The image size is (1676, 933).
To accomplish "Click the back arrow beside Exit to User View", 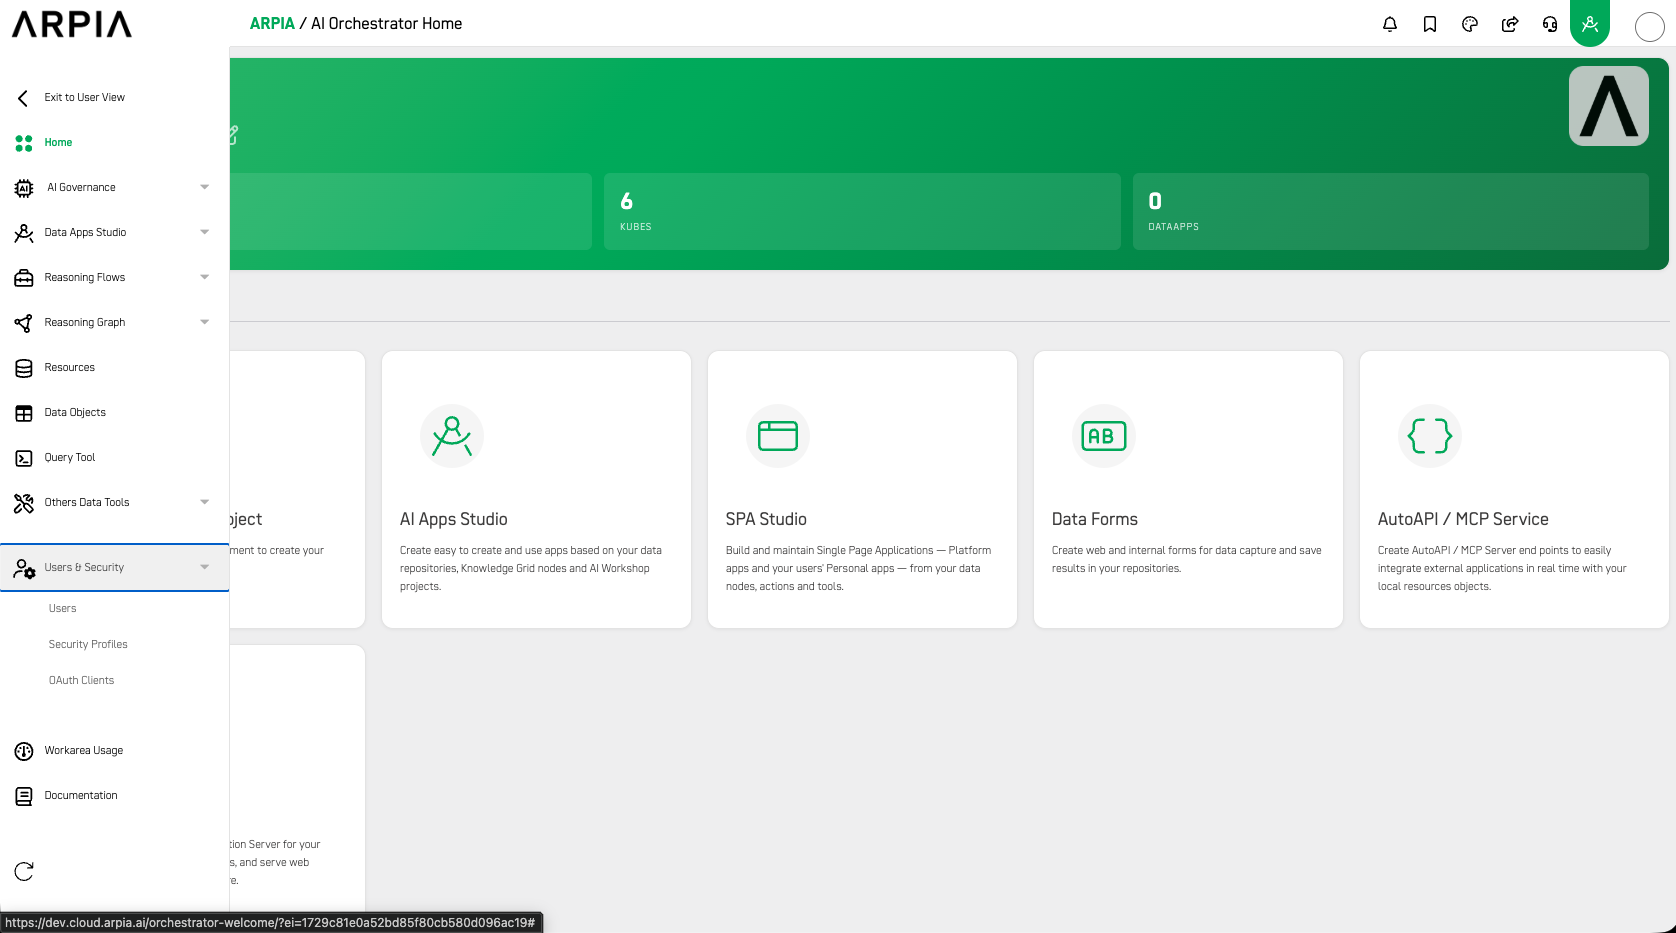I will 23,98.
